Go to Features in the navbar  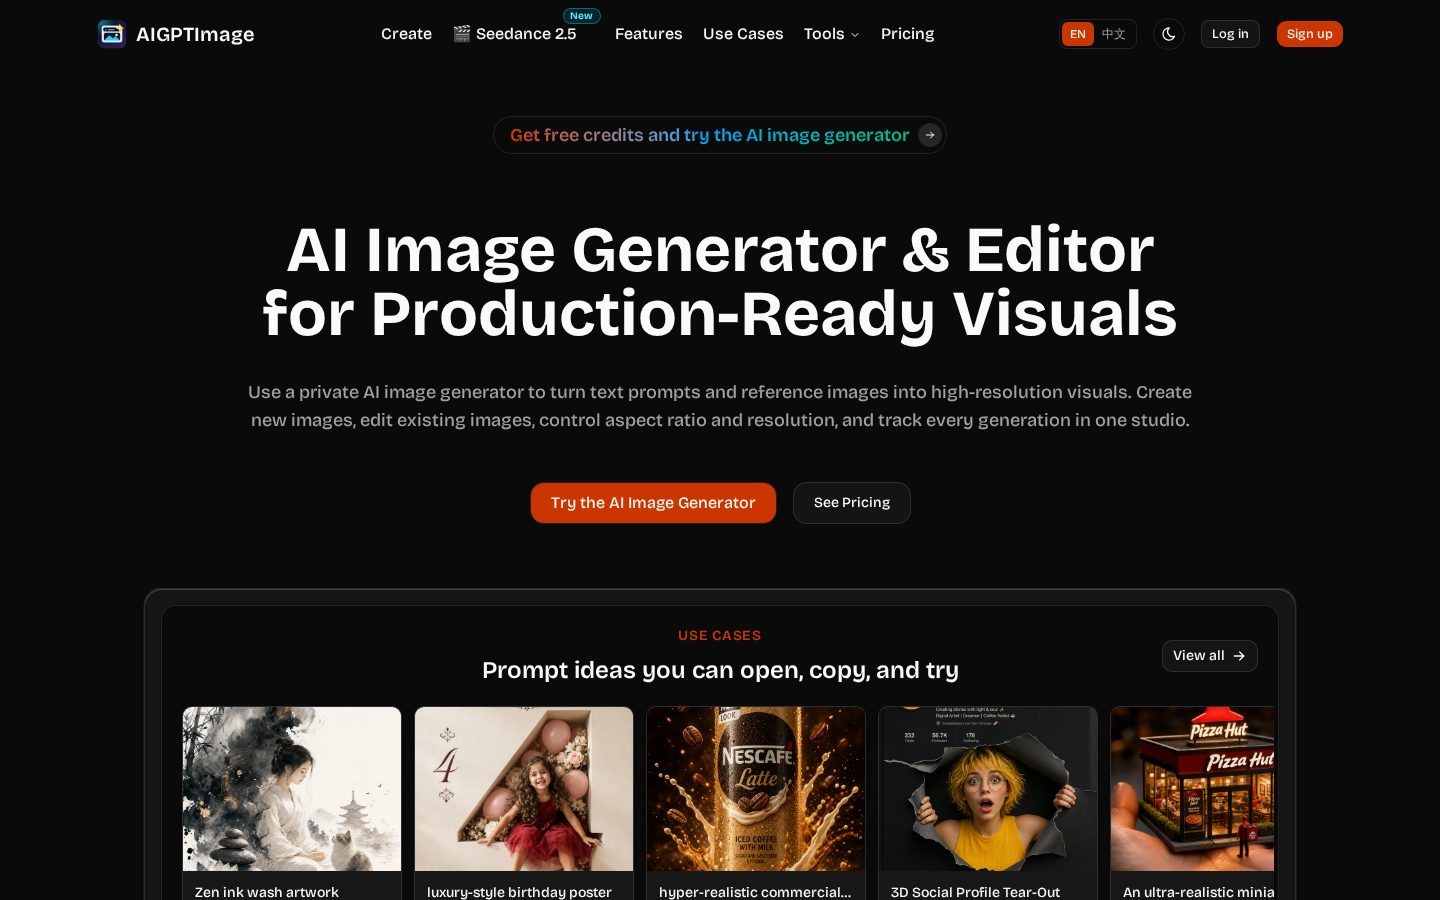648,34
